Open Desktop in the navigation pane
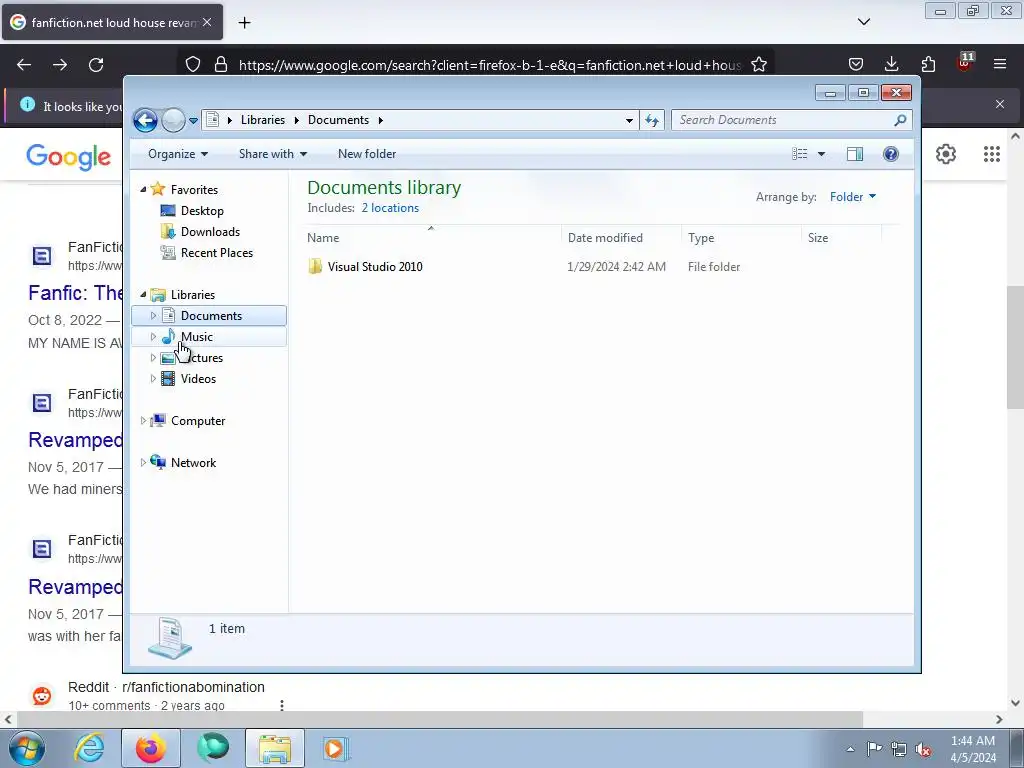 pyautogui.click(x=202, y=211)
